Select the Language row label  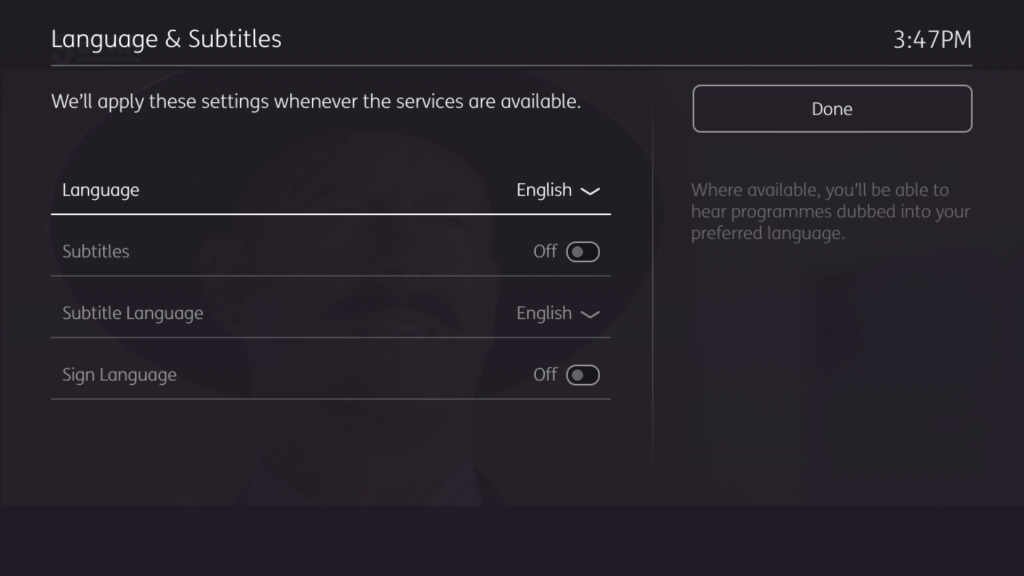pyautogui.click(x=101, y=190)
